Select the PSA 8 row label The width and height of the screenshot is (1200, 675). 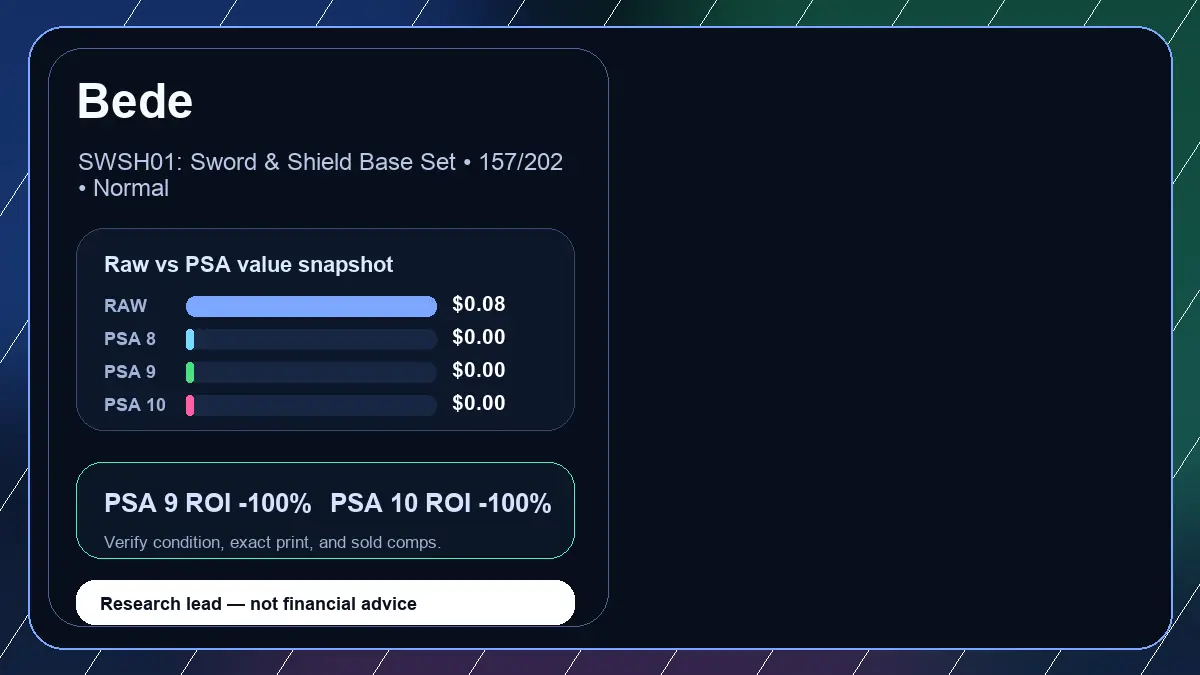(130, 339)
